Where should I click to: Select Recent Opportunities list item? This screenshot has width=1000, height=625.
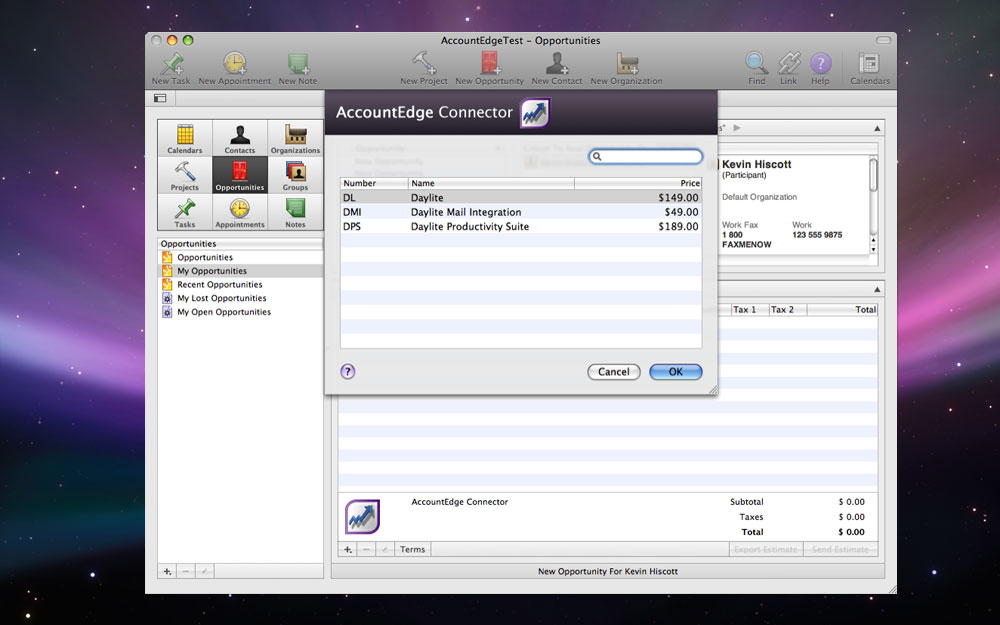point(240,284)
